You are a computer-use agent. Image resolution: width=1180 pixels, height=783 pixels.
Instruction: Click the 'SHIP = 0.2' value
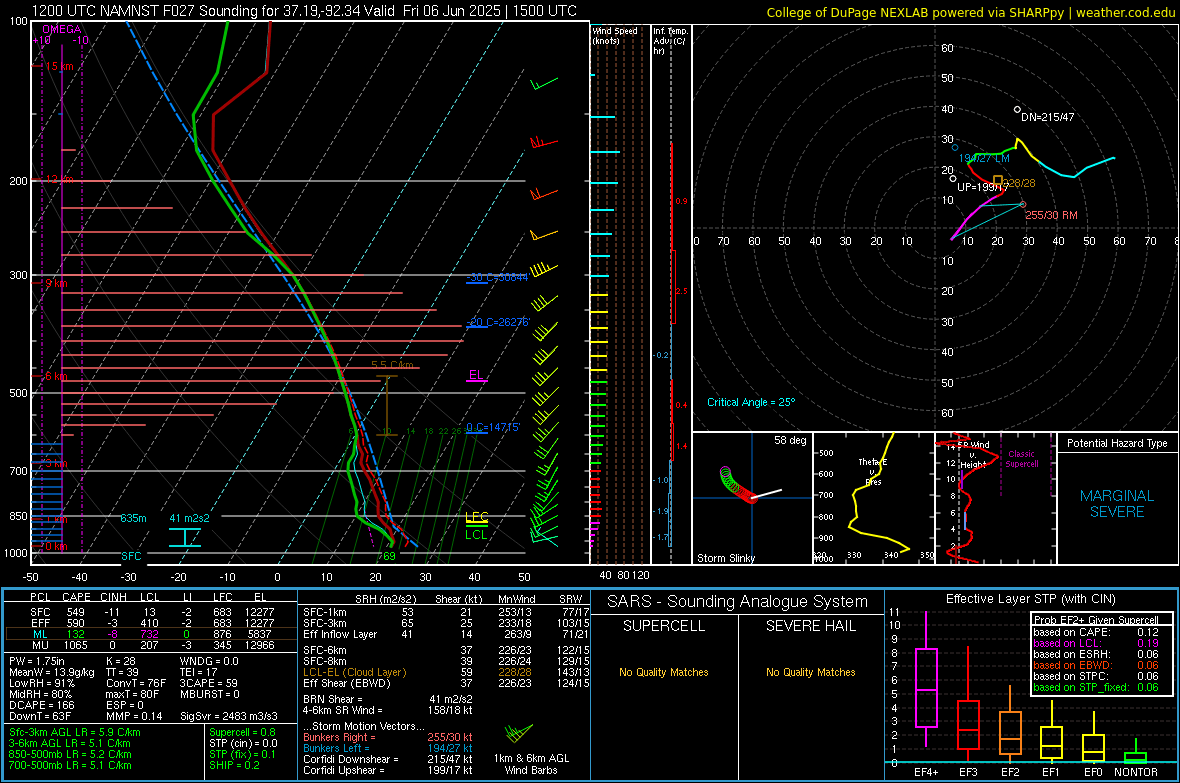tap(234, 765)
